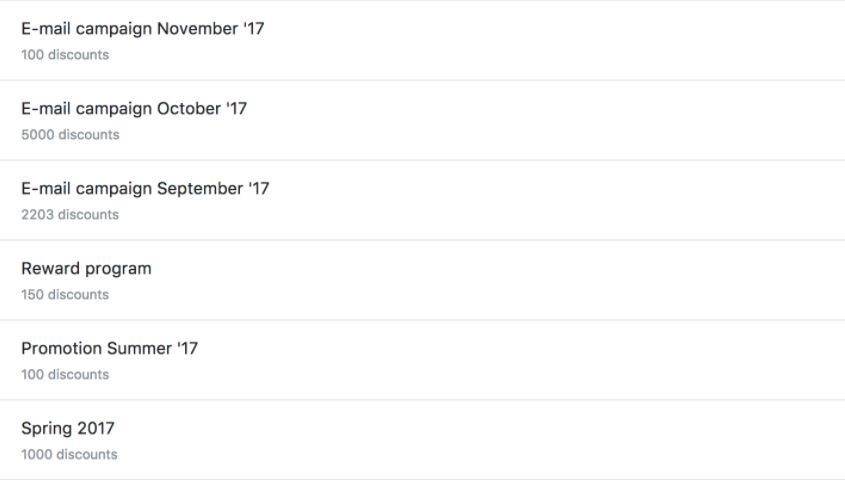Click 100 discounts under Promotion Summer '17
Image resolution: width=845 pixels, height=480 pixels.
click(x=65, y=374)
